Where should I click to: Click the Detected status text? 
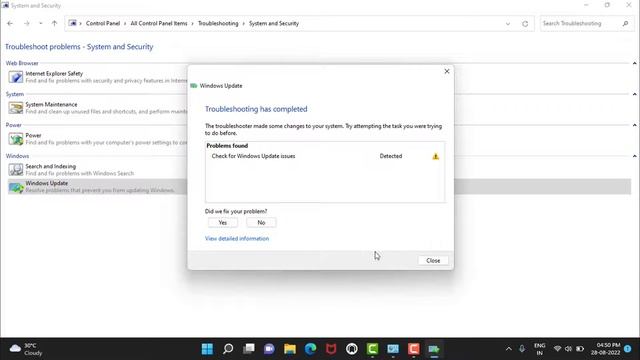(x=391, y=156)
